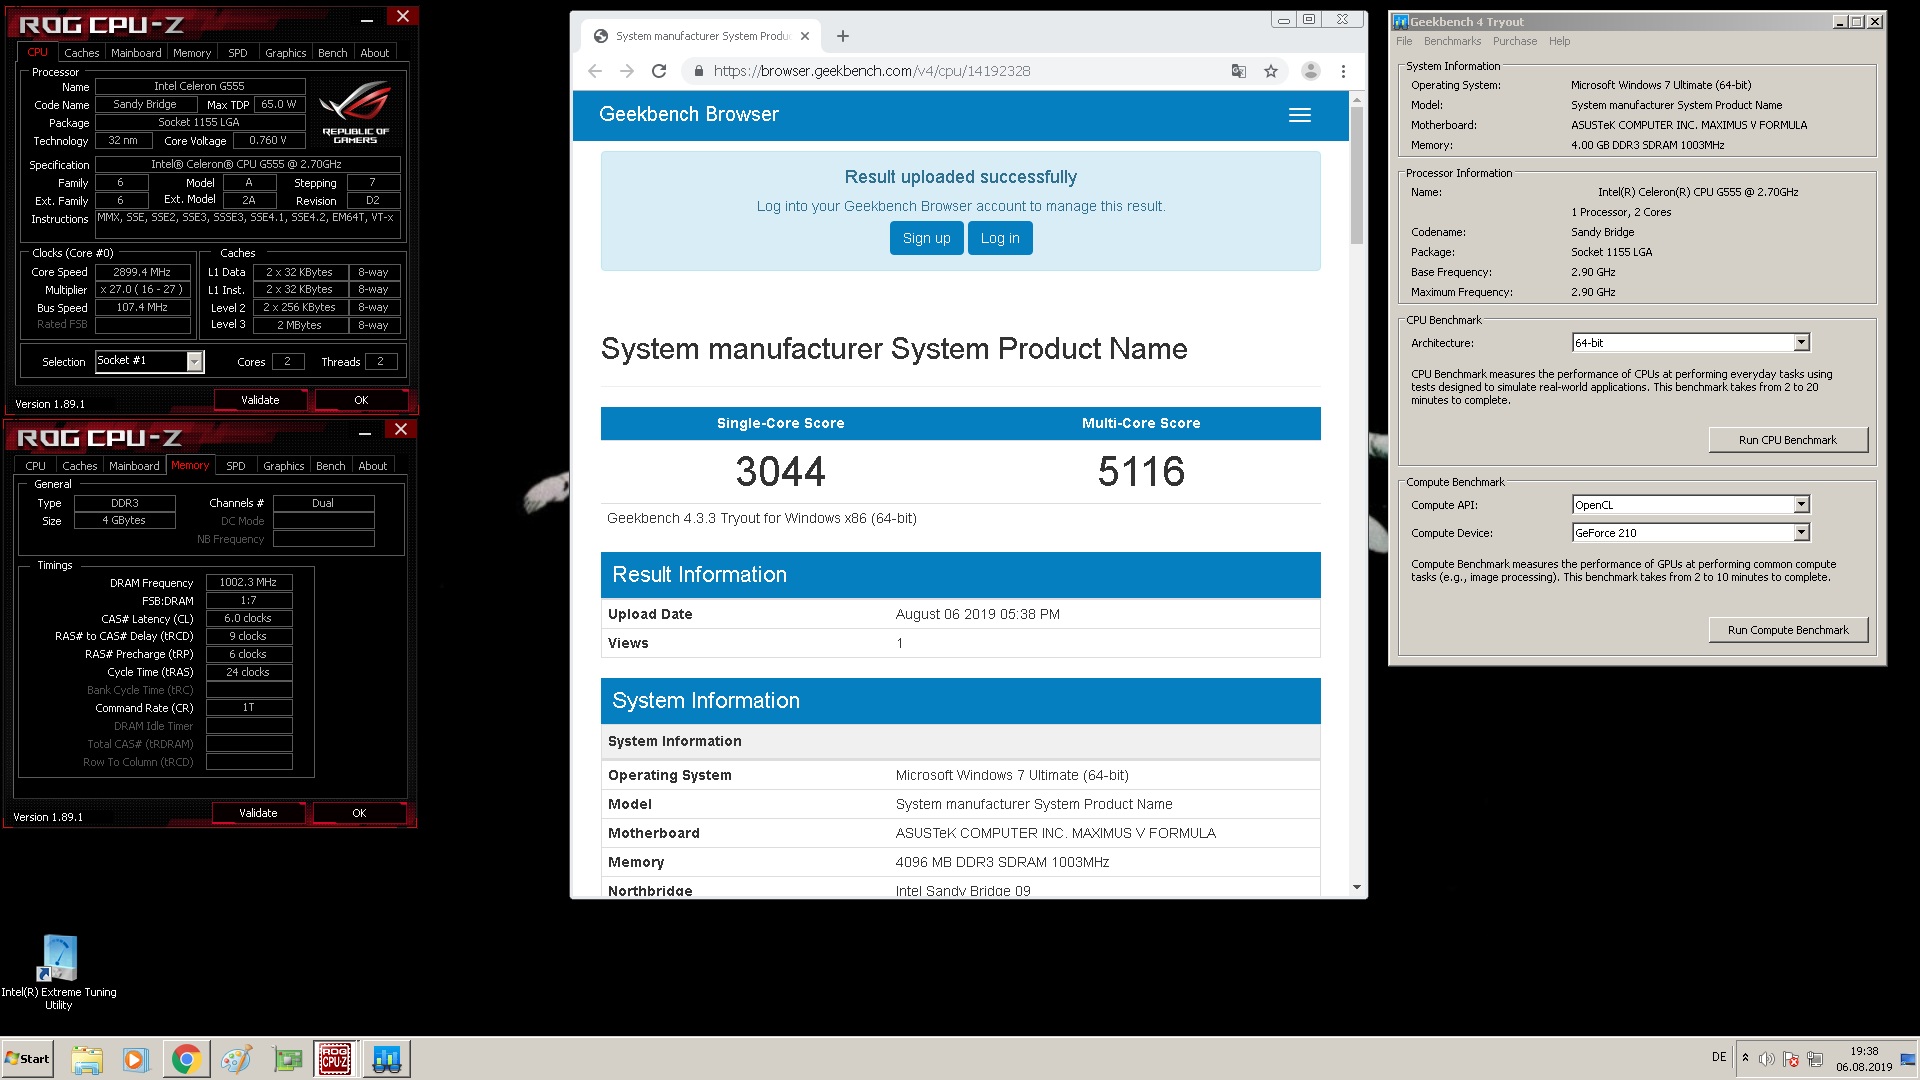Open the GPU-Z graphics card taskbar icon
The image size is (1920, 1080).
pyautogui.click(x=287, y=1059)
